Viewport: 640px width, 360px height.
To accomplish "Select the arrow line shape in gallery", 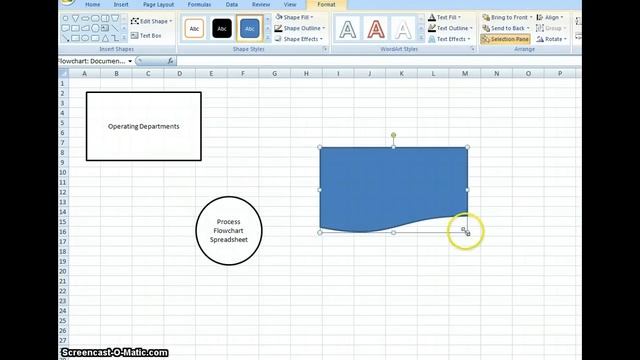I will (65, 38).
